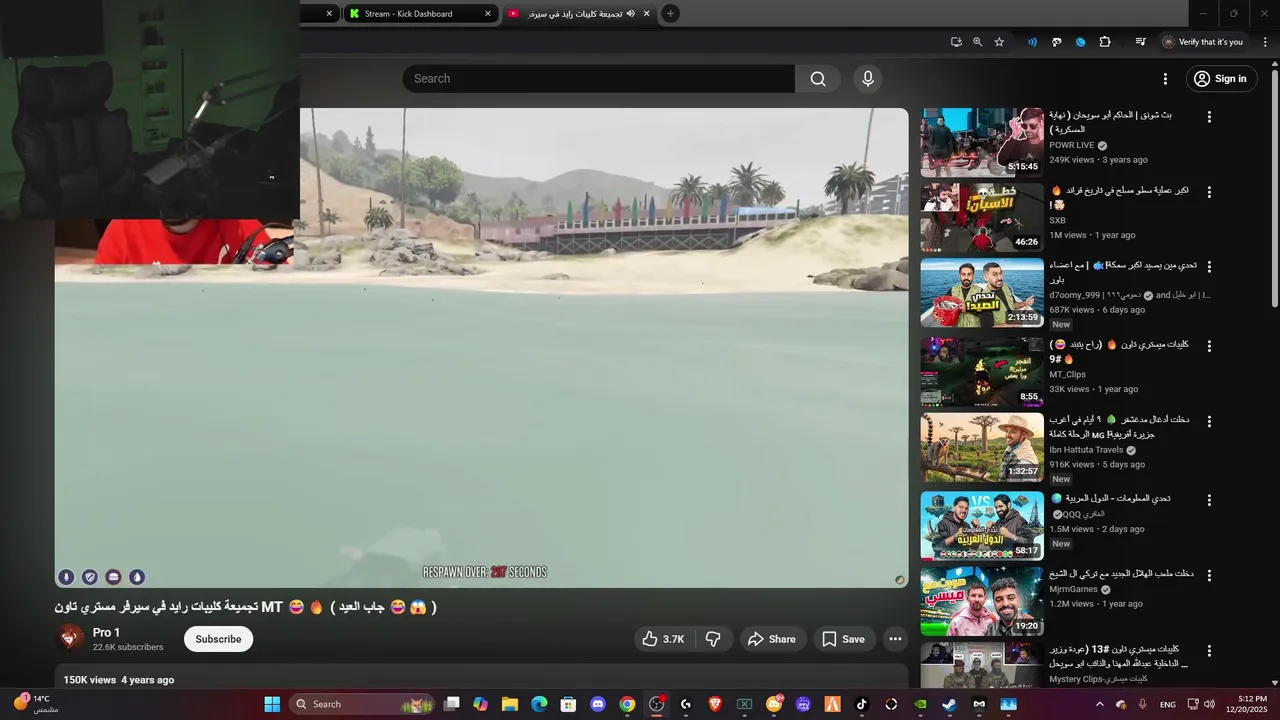The width and height of the screenshot is (1280, 720).
Task: Click the page vertical scrollbar
Action: pos(1274,186)
